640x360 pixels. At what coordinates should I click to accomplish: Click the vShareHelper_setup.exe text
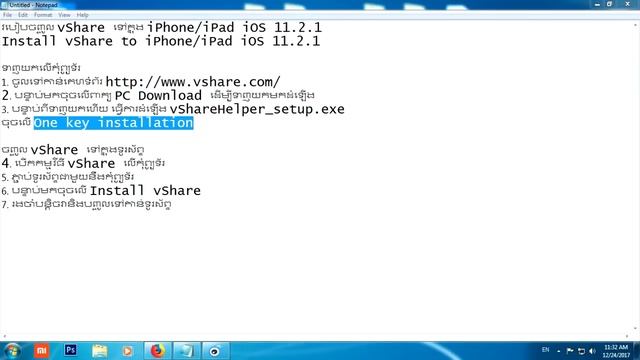[x=257, y=109]
